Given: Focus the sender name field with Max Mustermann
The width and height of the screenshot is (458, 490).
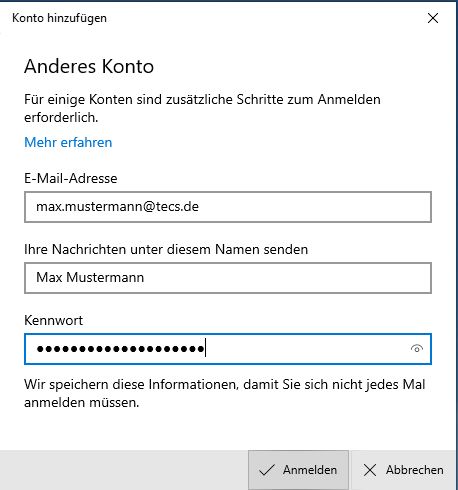Looking at the screenshot, I should 228,278.
